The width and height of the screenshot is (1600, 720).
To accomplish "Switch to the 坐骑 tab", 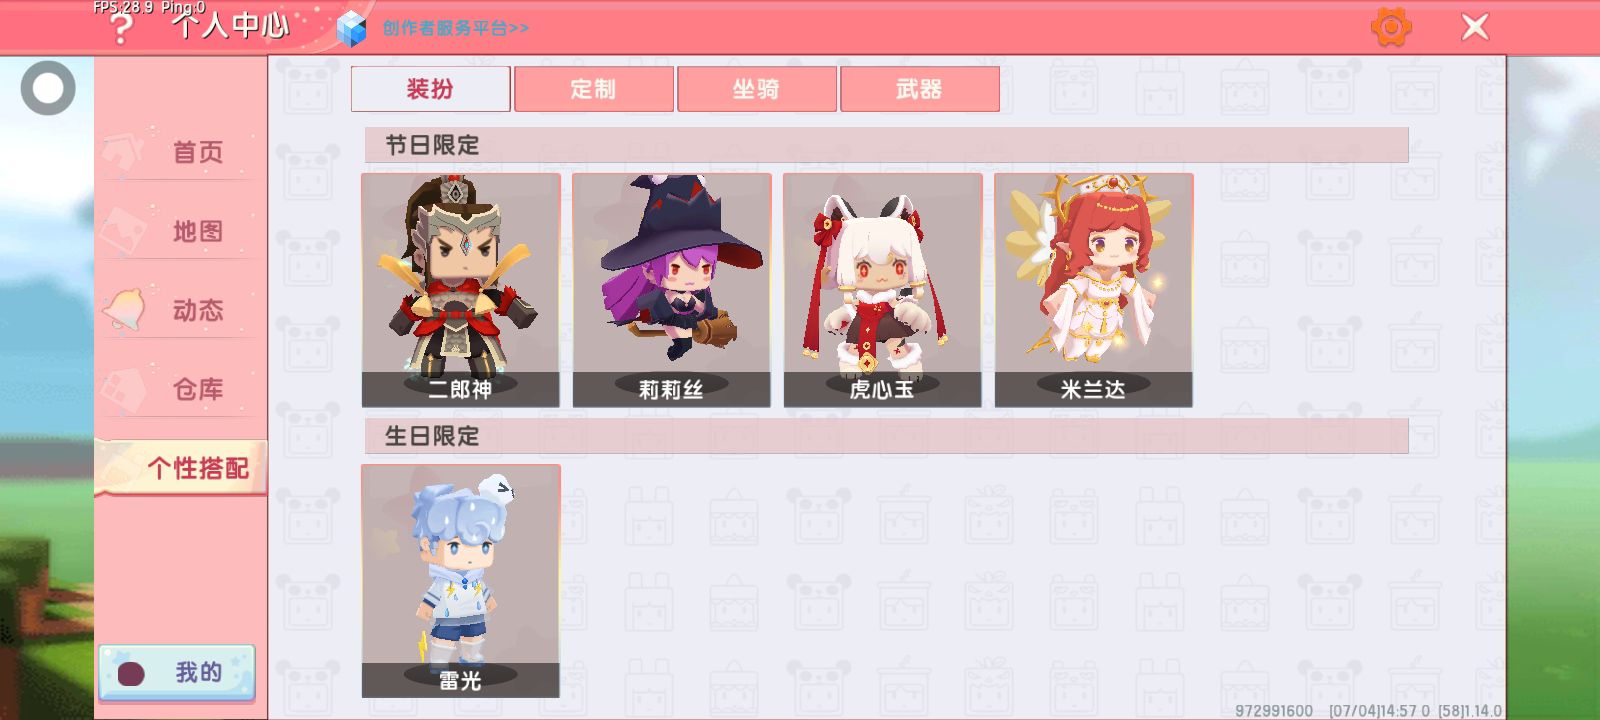I will (757, 89).
